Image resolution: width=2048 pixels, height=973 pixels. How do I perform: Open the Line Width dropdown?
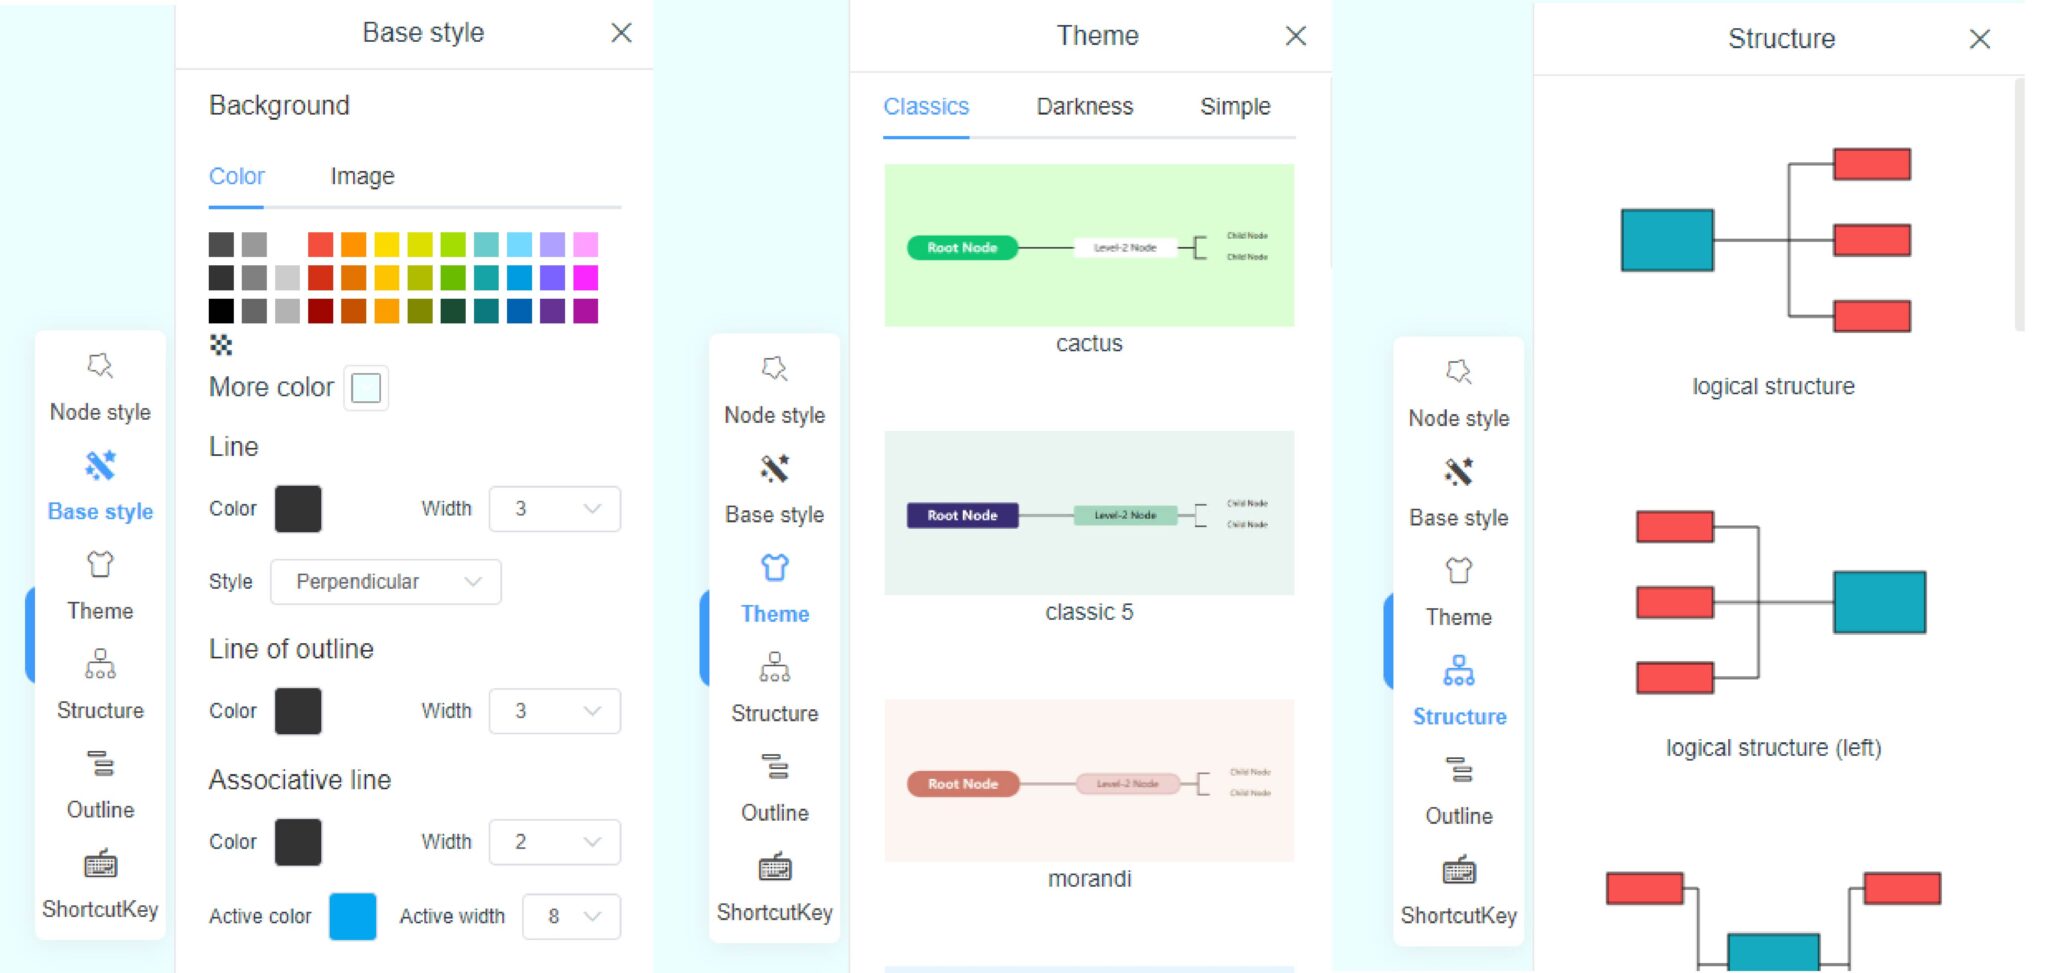click(x=554, y=509)
